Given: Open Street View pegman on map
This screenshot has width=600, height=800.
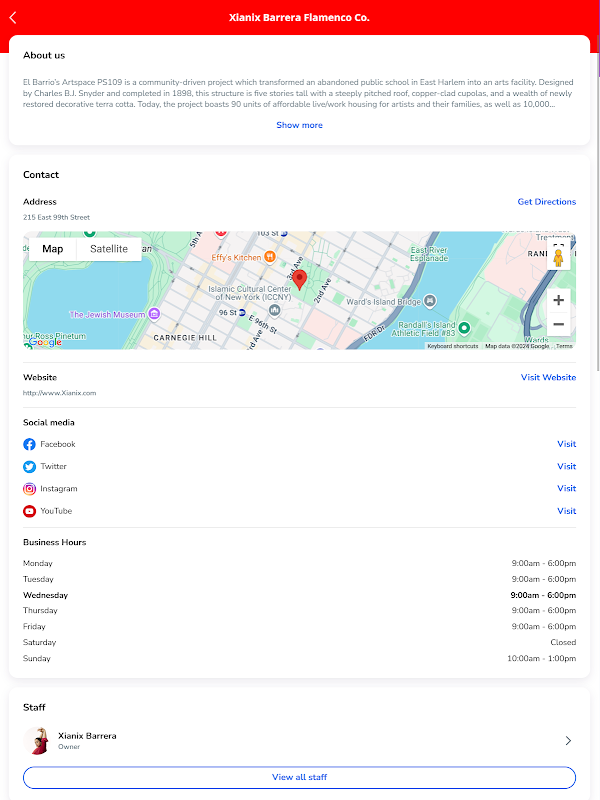Looking at the screenshot, I should click(558, 259).
